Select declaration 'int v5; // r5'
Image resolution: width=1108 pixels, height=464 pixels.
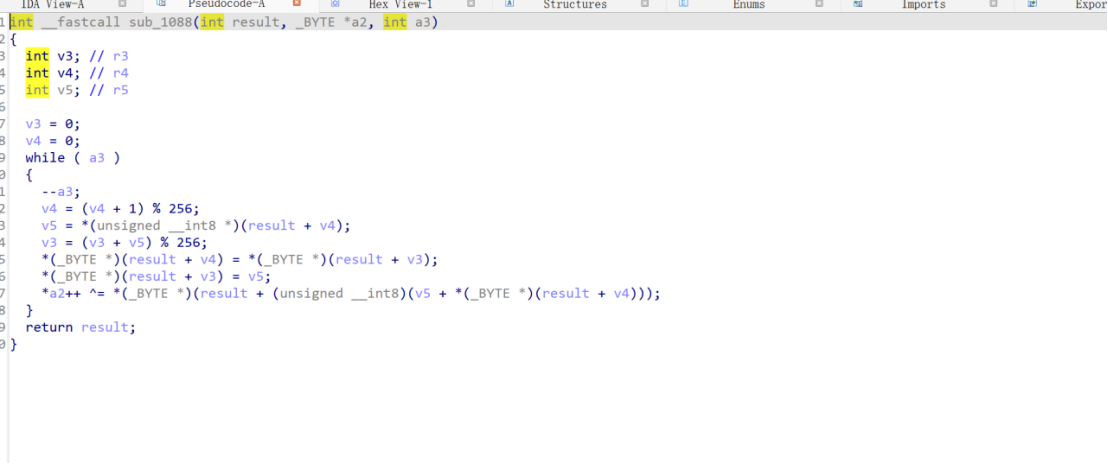pos(77,90)
